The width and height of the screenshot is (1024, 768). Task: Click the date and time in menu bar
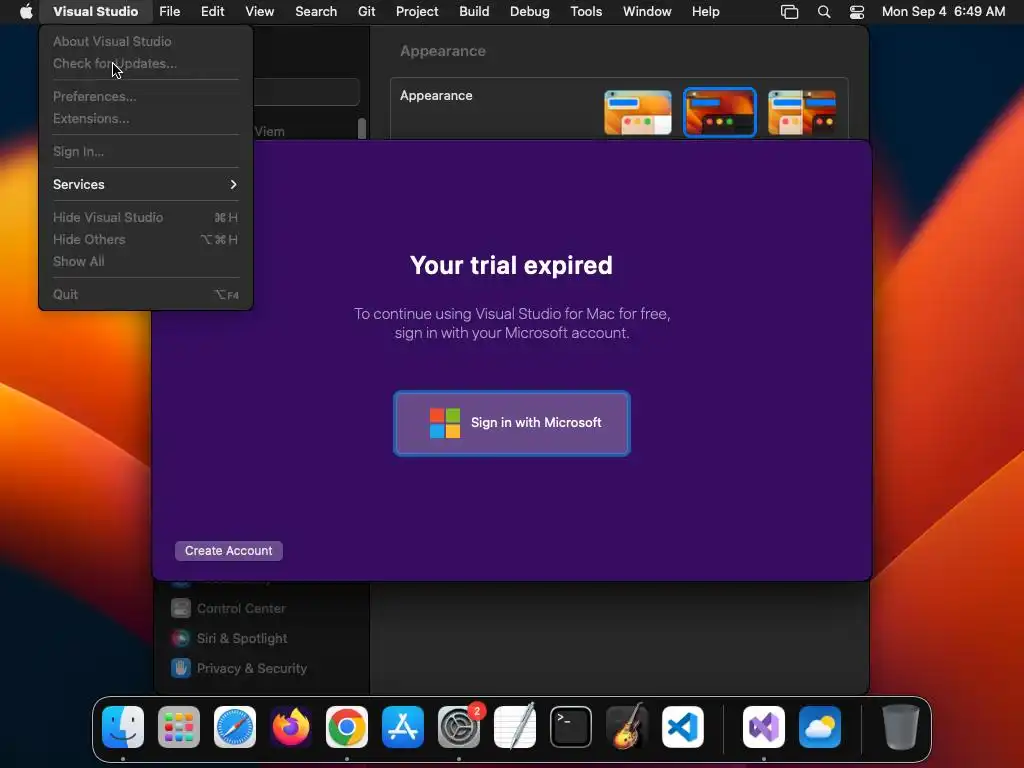[x=943, y=12]
